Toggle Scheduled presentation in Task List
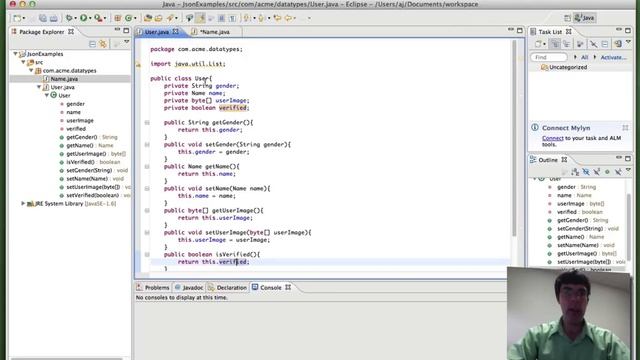The width and height of the screenshot is (640, 360). click(x=567, y=44)
